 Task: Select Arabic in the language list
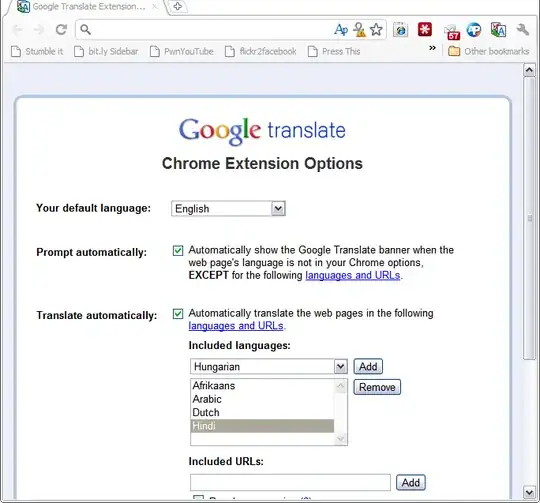(x=262, y=399)
